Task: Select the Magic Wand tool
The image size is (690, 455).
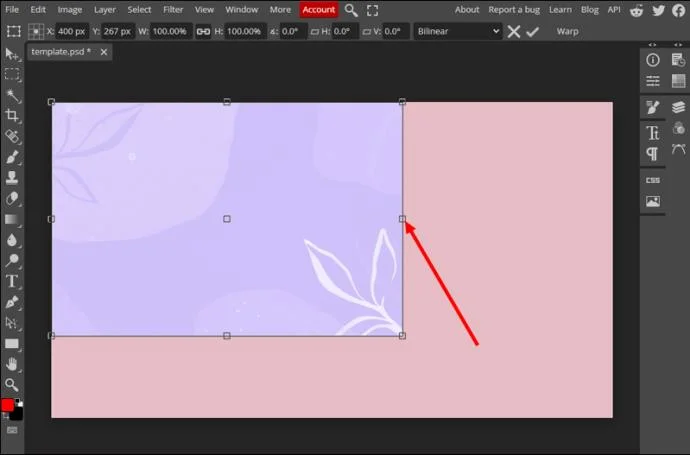Action: click(x=12, y=95)
